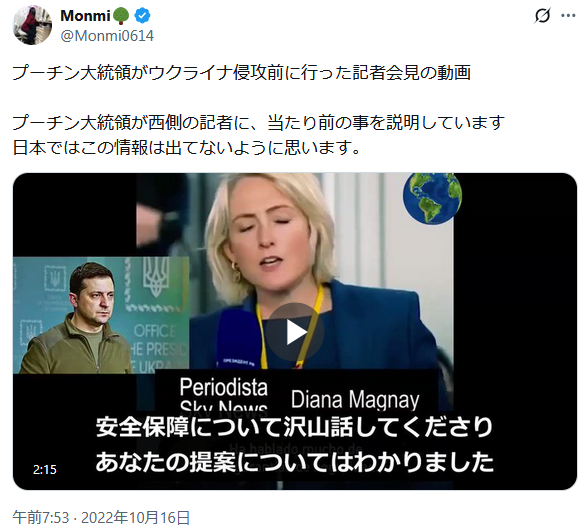Click the blue verified badge
Viewport: 587px width, 531px height.
click(x=143, y=16)
